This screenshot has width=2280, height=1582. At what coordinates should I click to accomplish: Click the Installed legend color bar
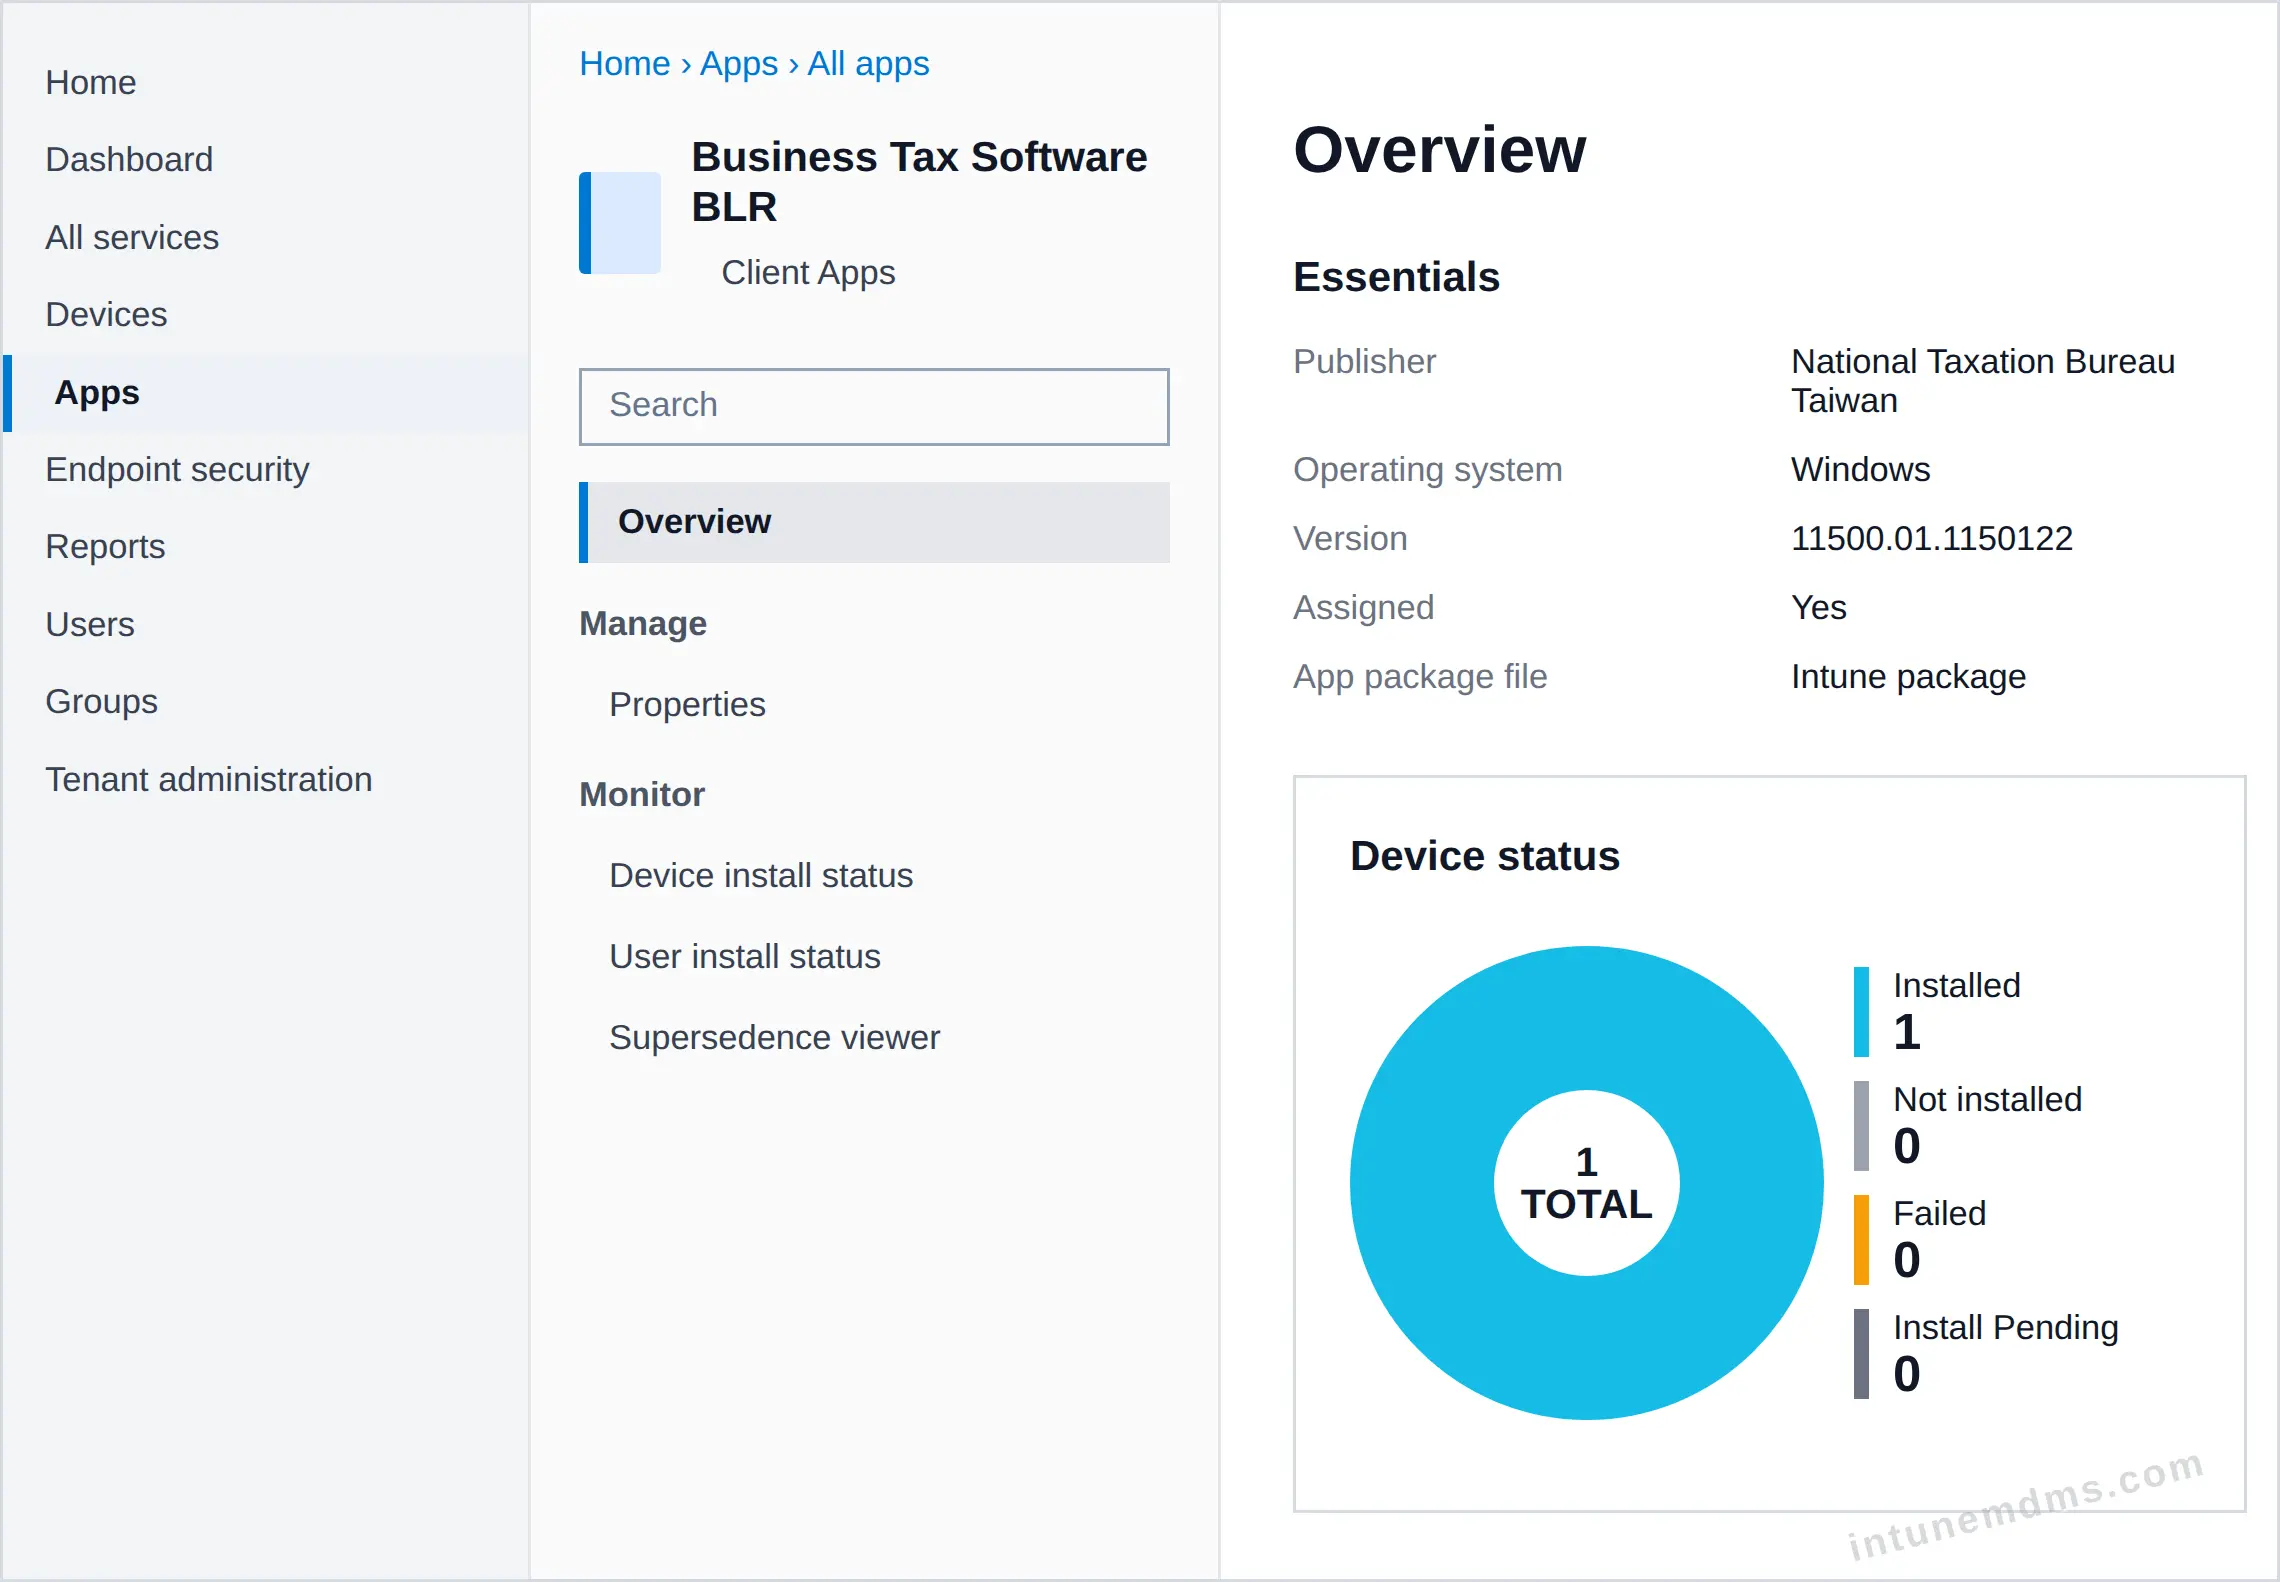pyautogui.click(x=1861, y=1012)
